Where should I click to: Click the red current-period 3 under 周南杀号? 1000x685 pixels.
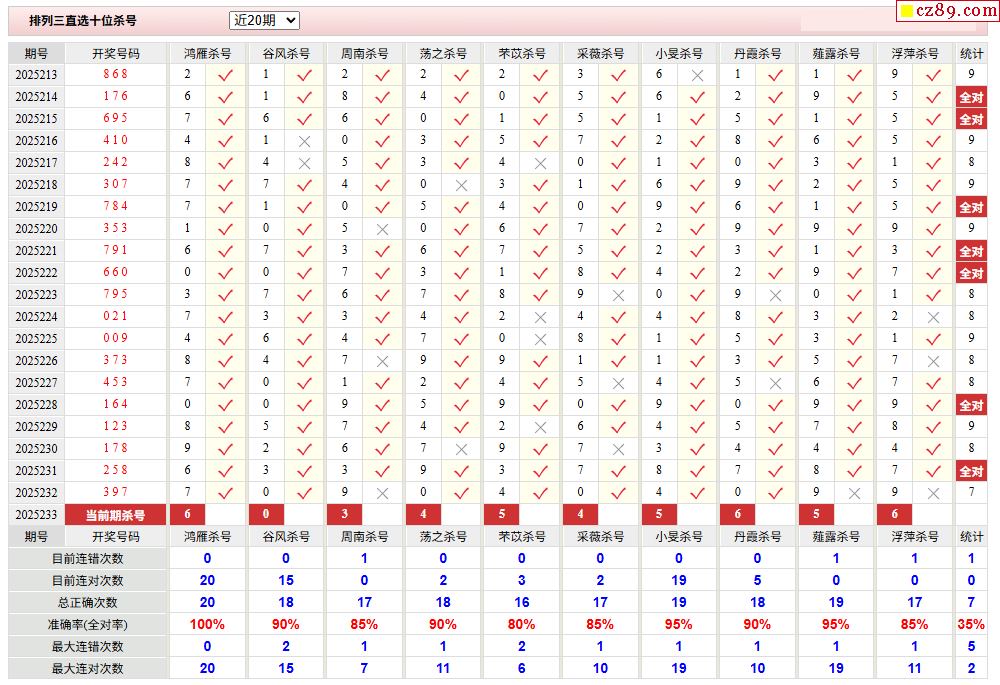344,514
